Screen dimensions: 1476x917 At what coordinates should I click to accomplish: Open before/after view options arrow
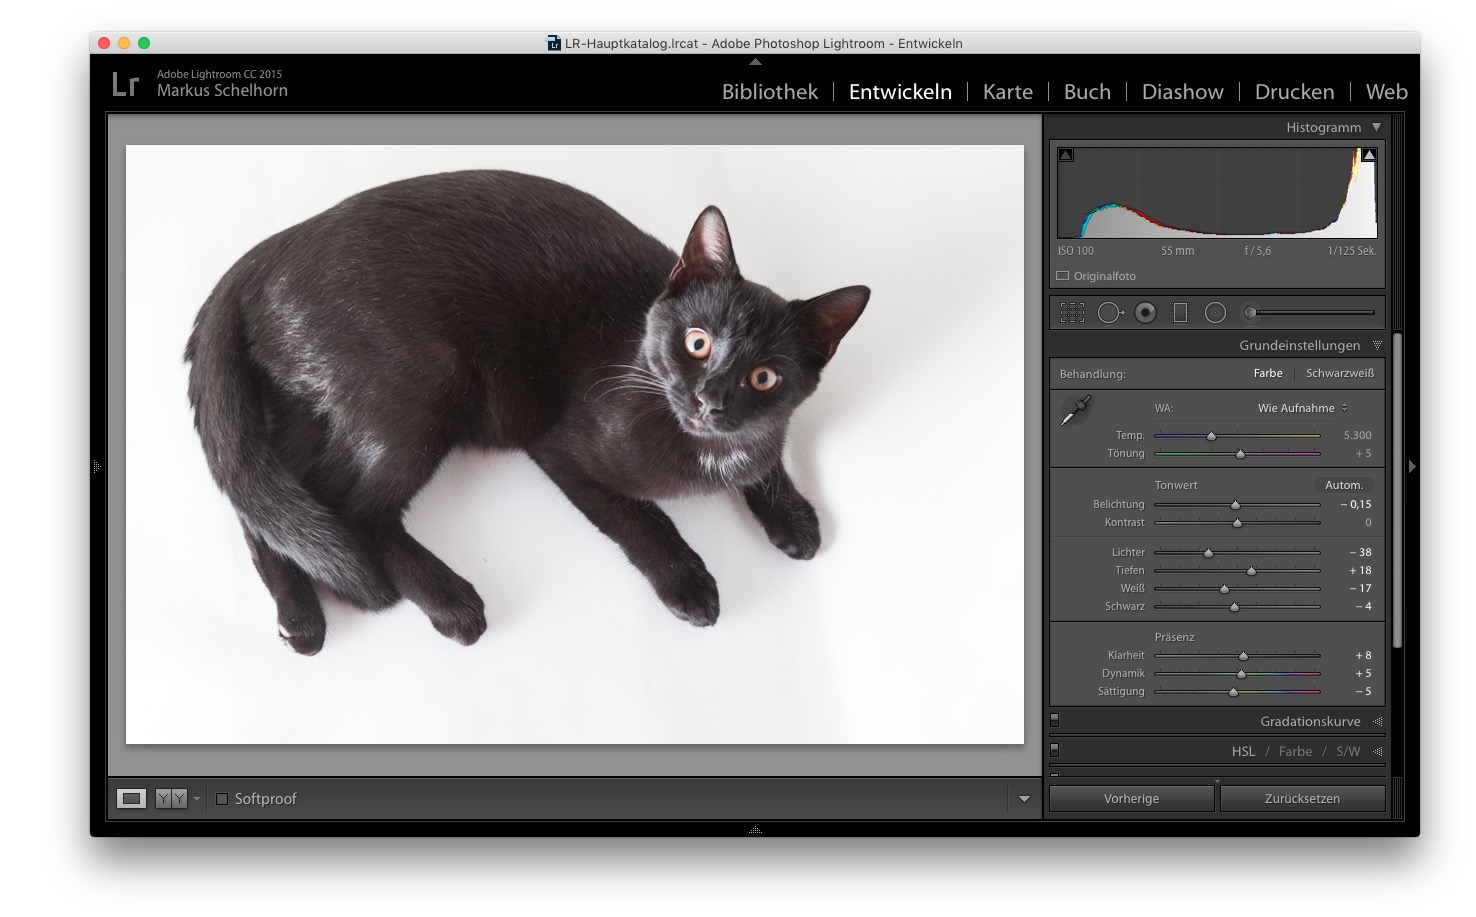197,798
